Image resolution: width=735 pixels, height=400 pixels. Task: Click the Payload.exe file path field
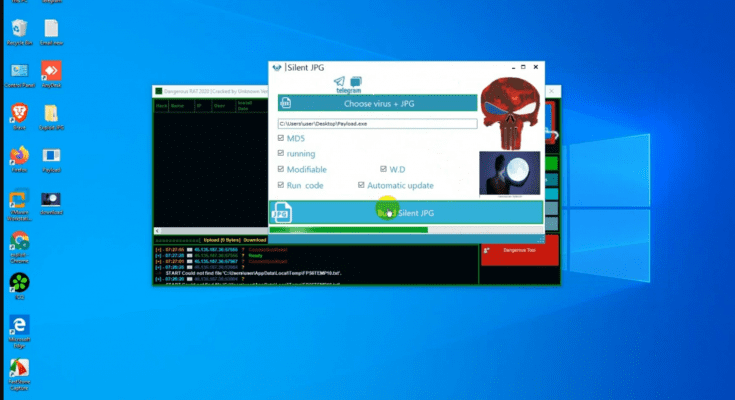[377, 123]
